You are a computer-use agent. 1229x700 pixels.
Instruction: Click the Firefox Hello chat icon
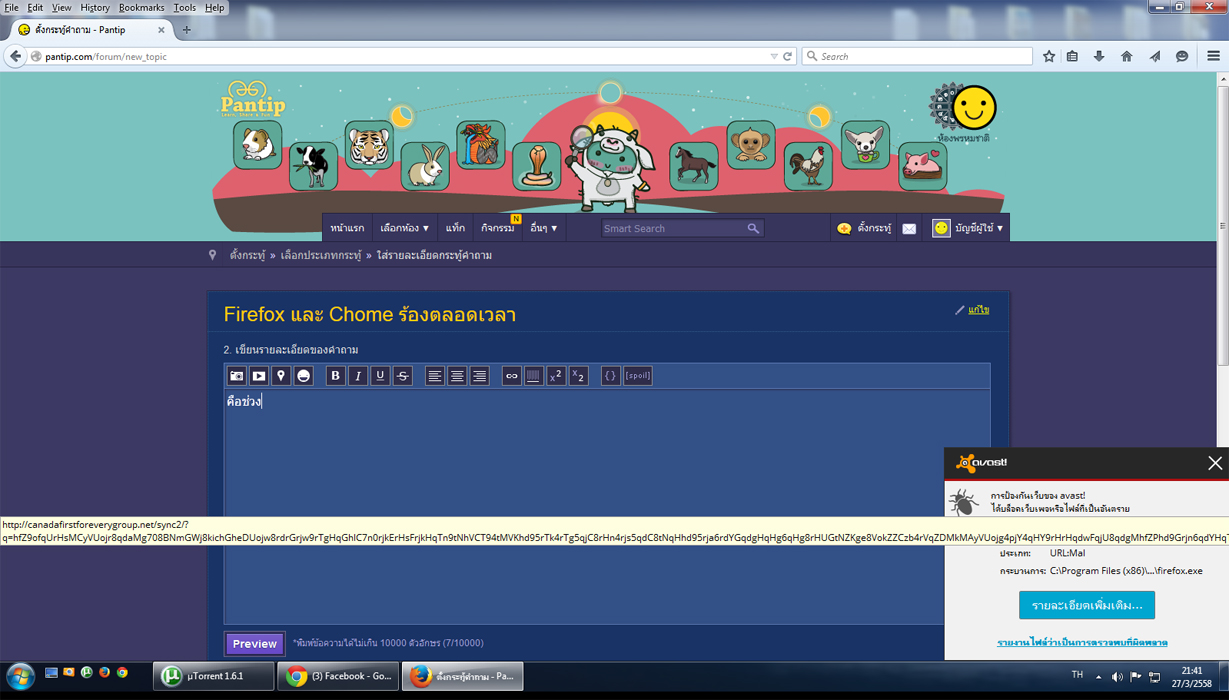coord(1182,56)
